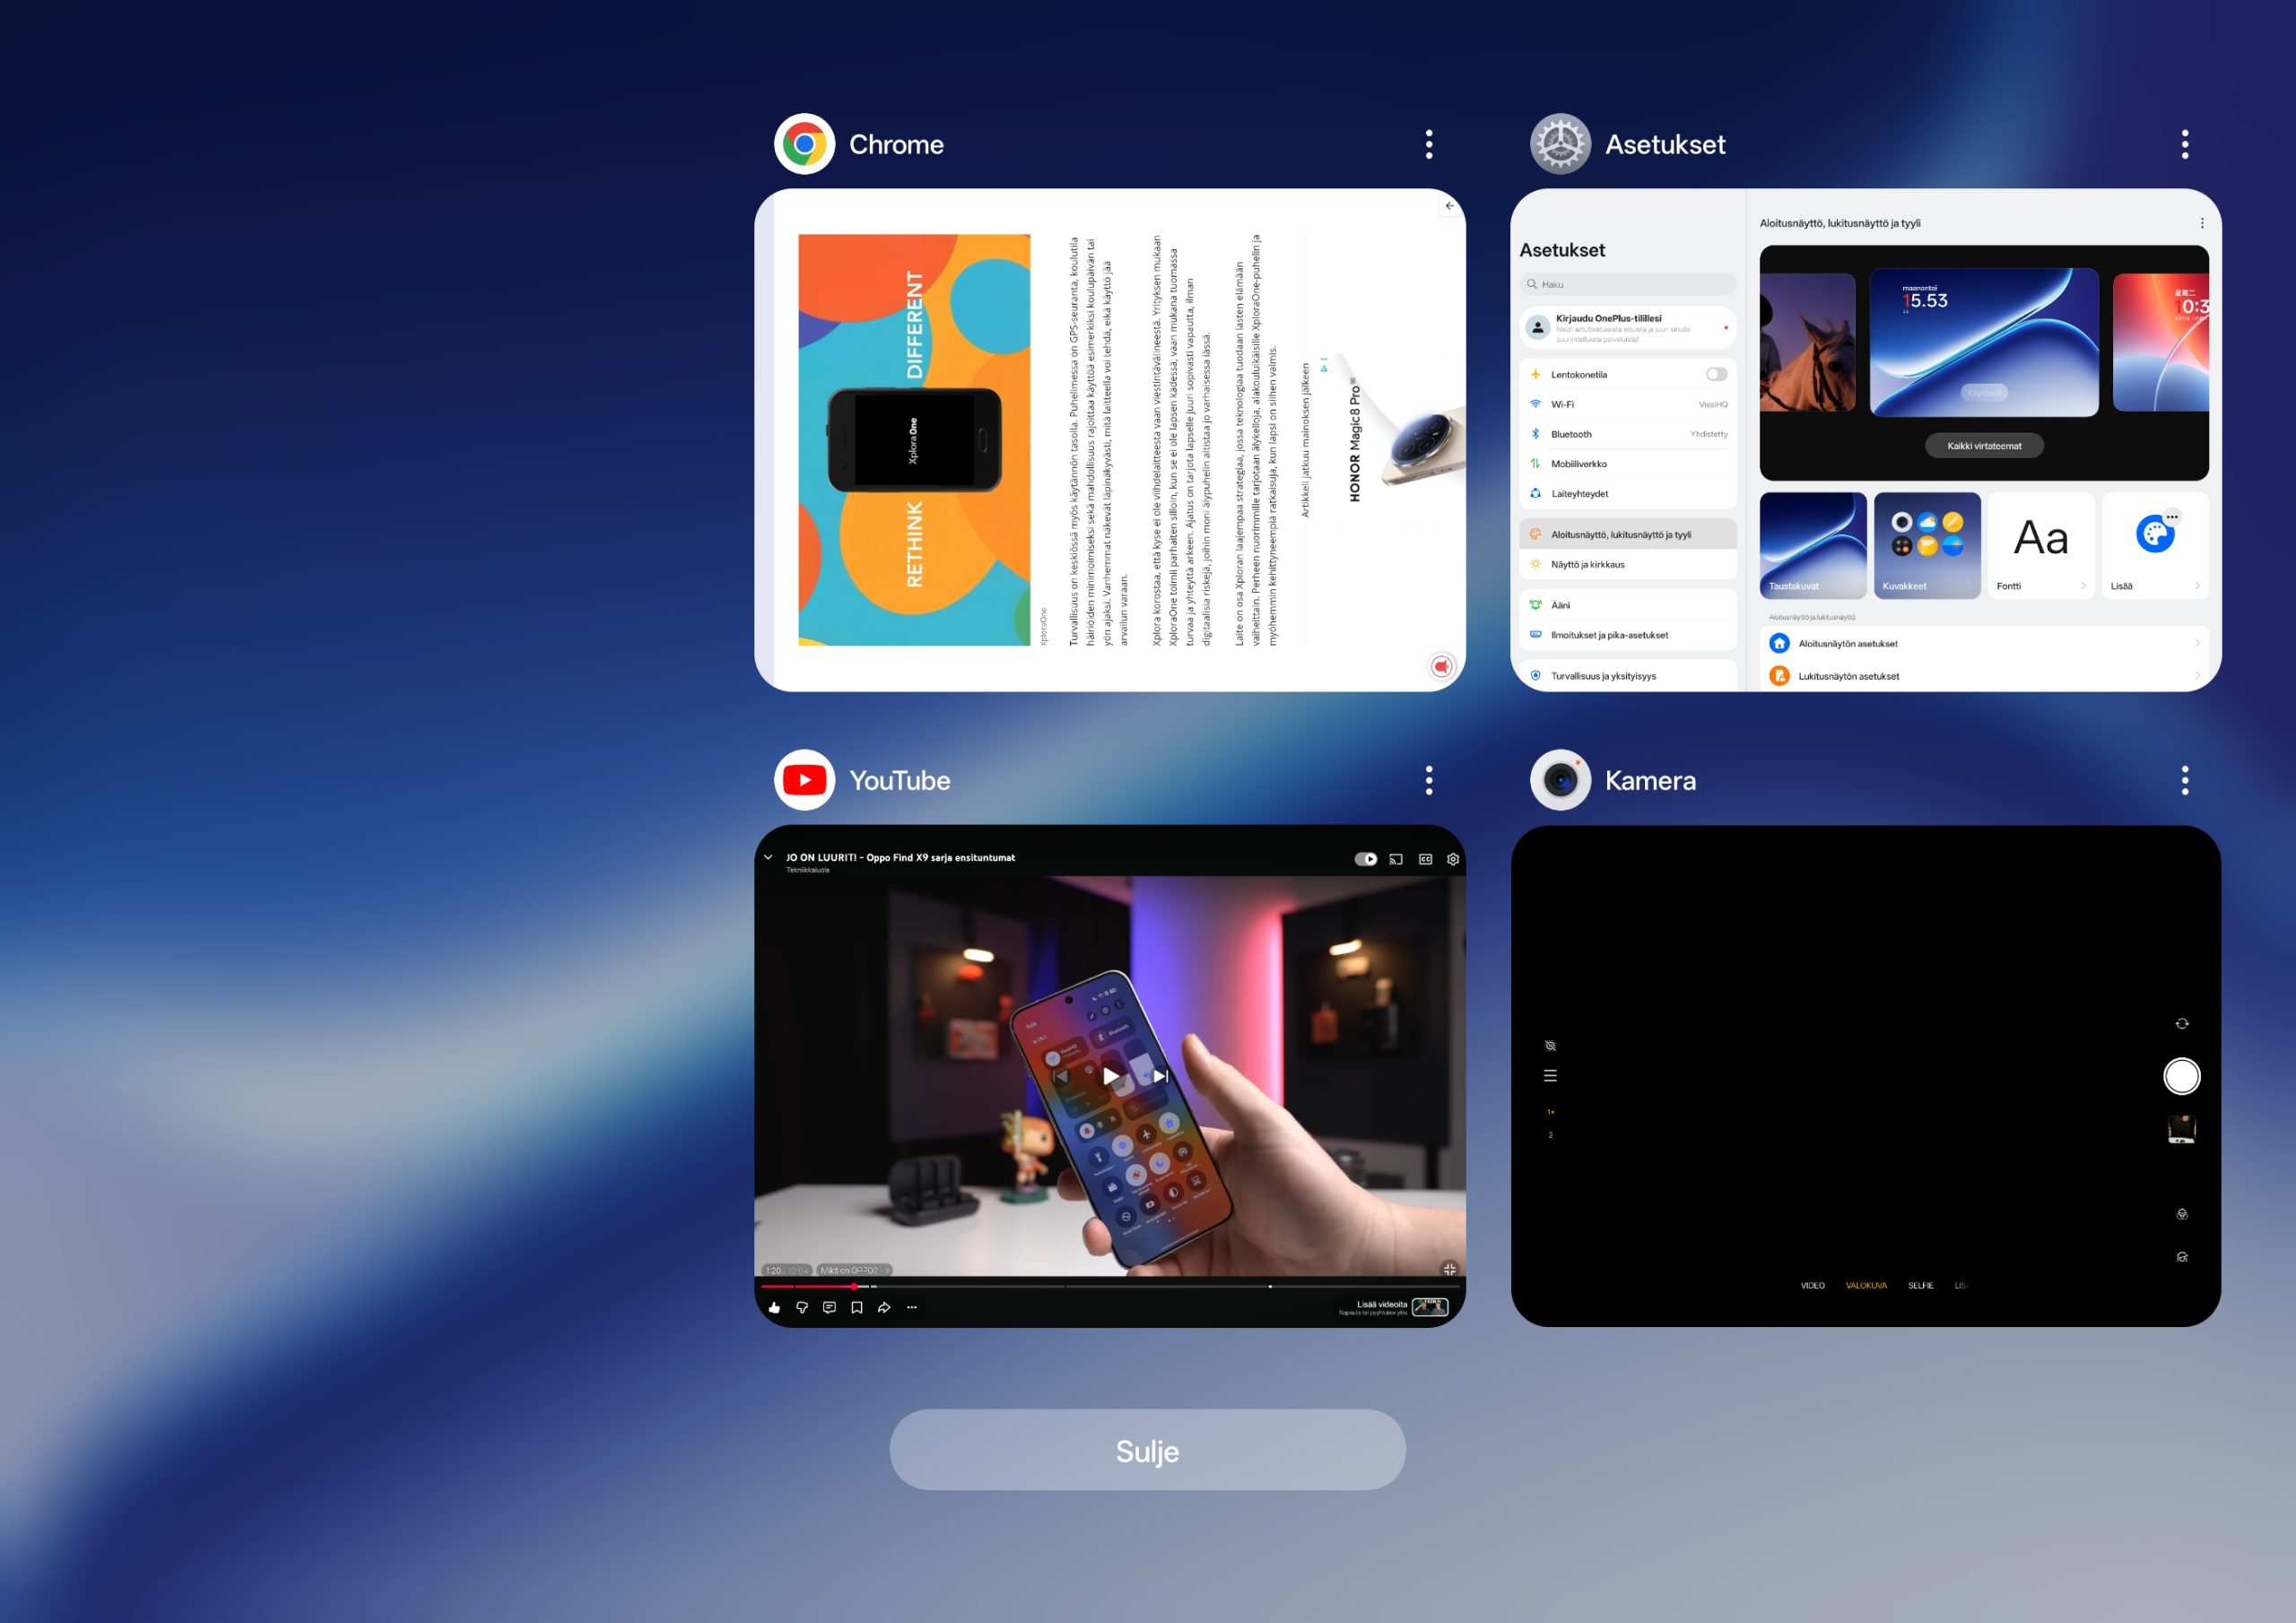The width and height of the screenshot is (2296, 1623).
Task: Tap the Chrome app icon
Action: point(804,144)
